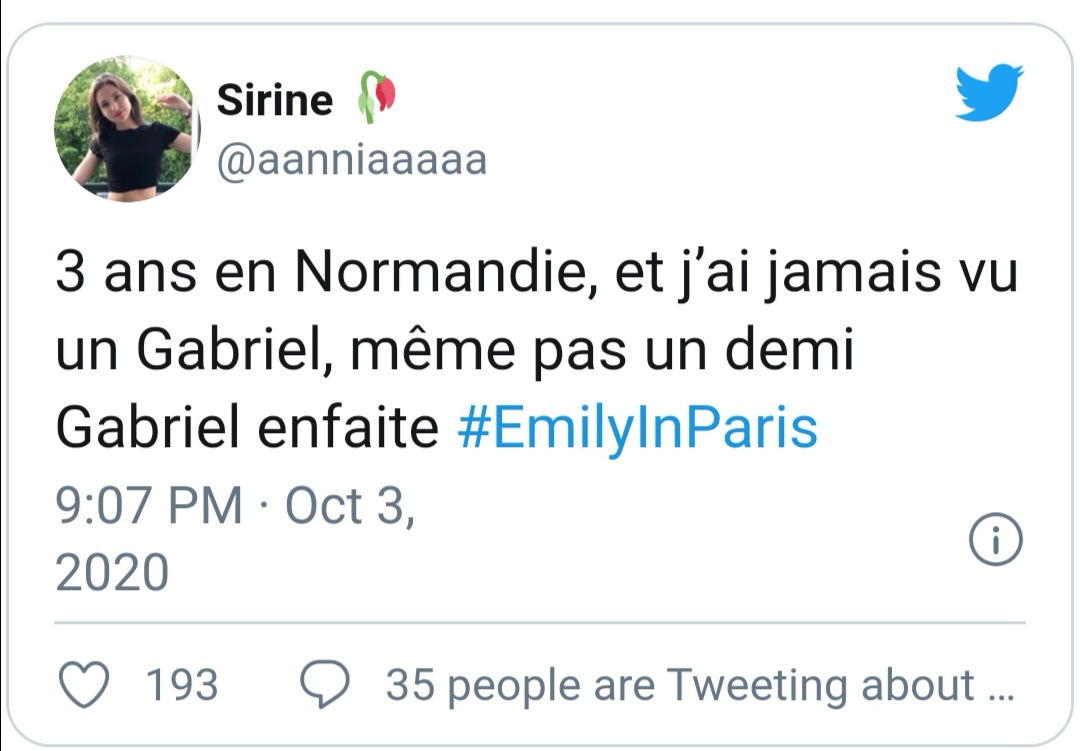Viewport: 1080px width, 751px height.
Task: Visit the @aanniaaaaa handle
Action: click(351, 158)
